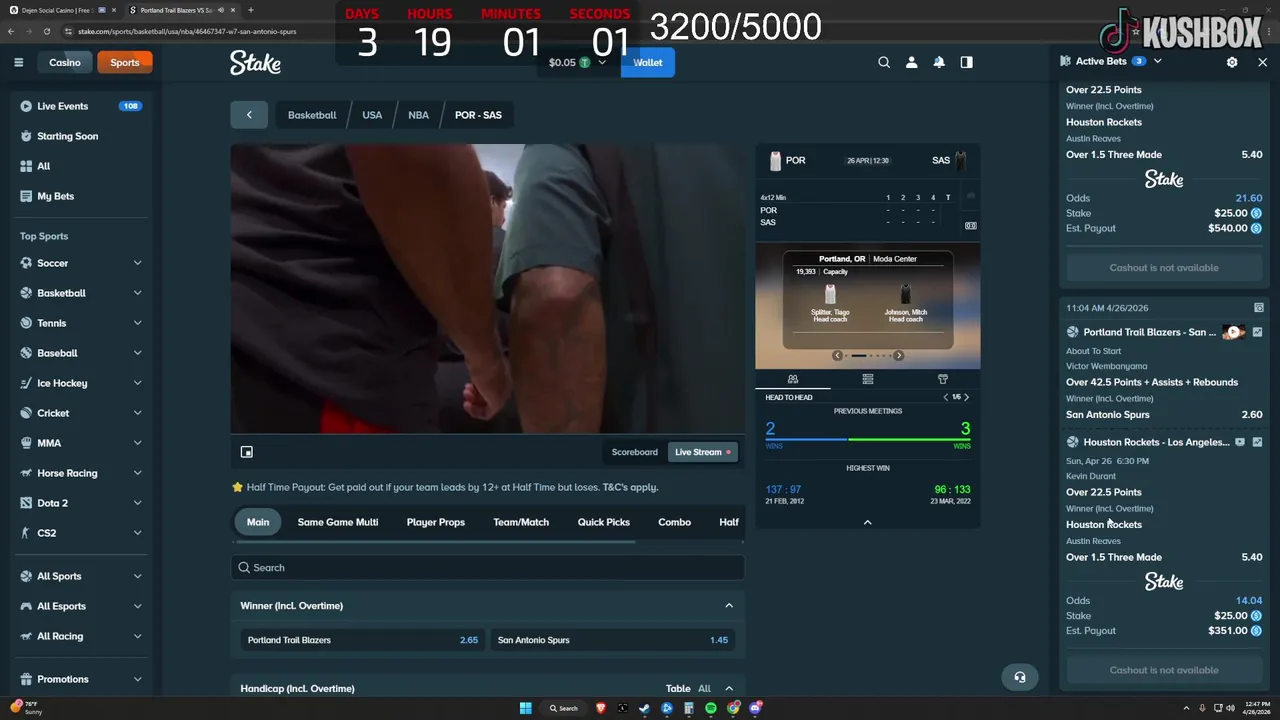Viewport: 1280px width, 720px height.
Task: Toggle the bet slip panel icon
Action: tap(966, 62)
